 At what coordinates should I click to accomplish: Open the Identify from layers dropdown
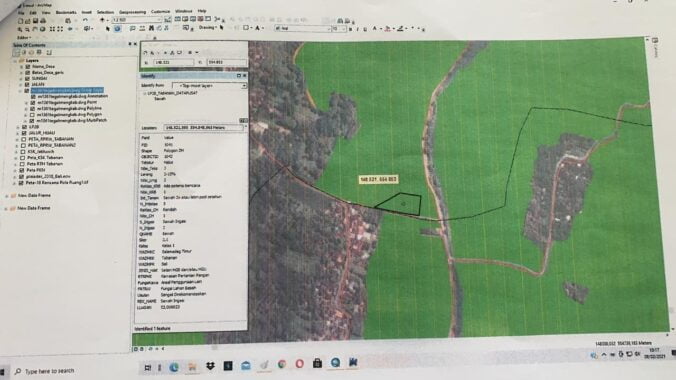[210, 86]
